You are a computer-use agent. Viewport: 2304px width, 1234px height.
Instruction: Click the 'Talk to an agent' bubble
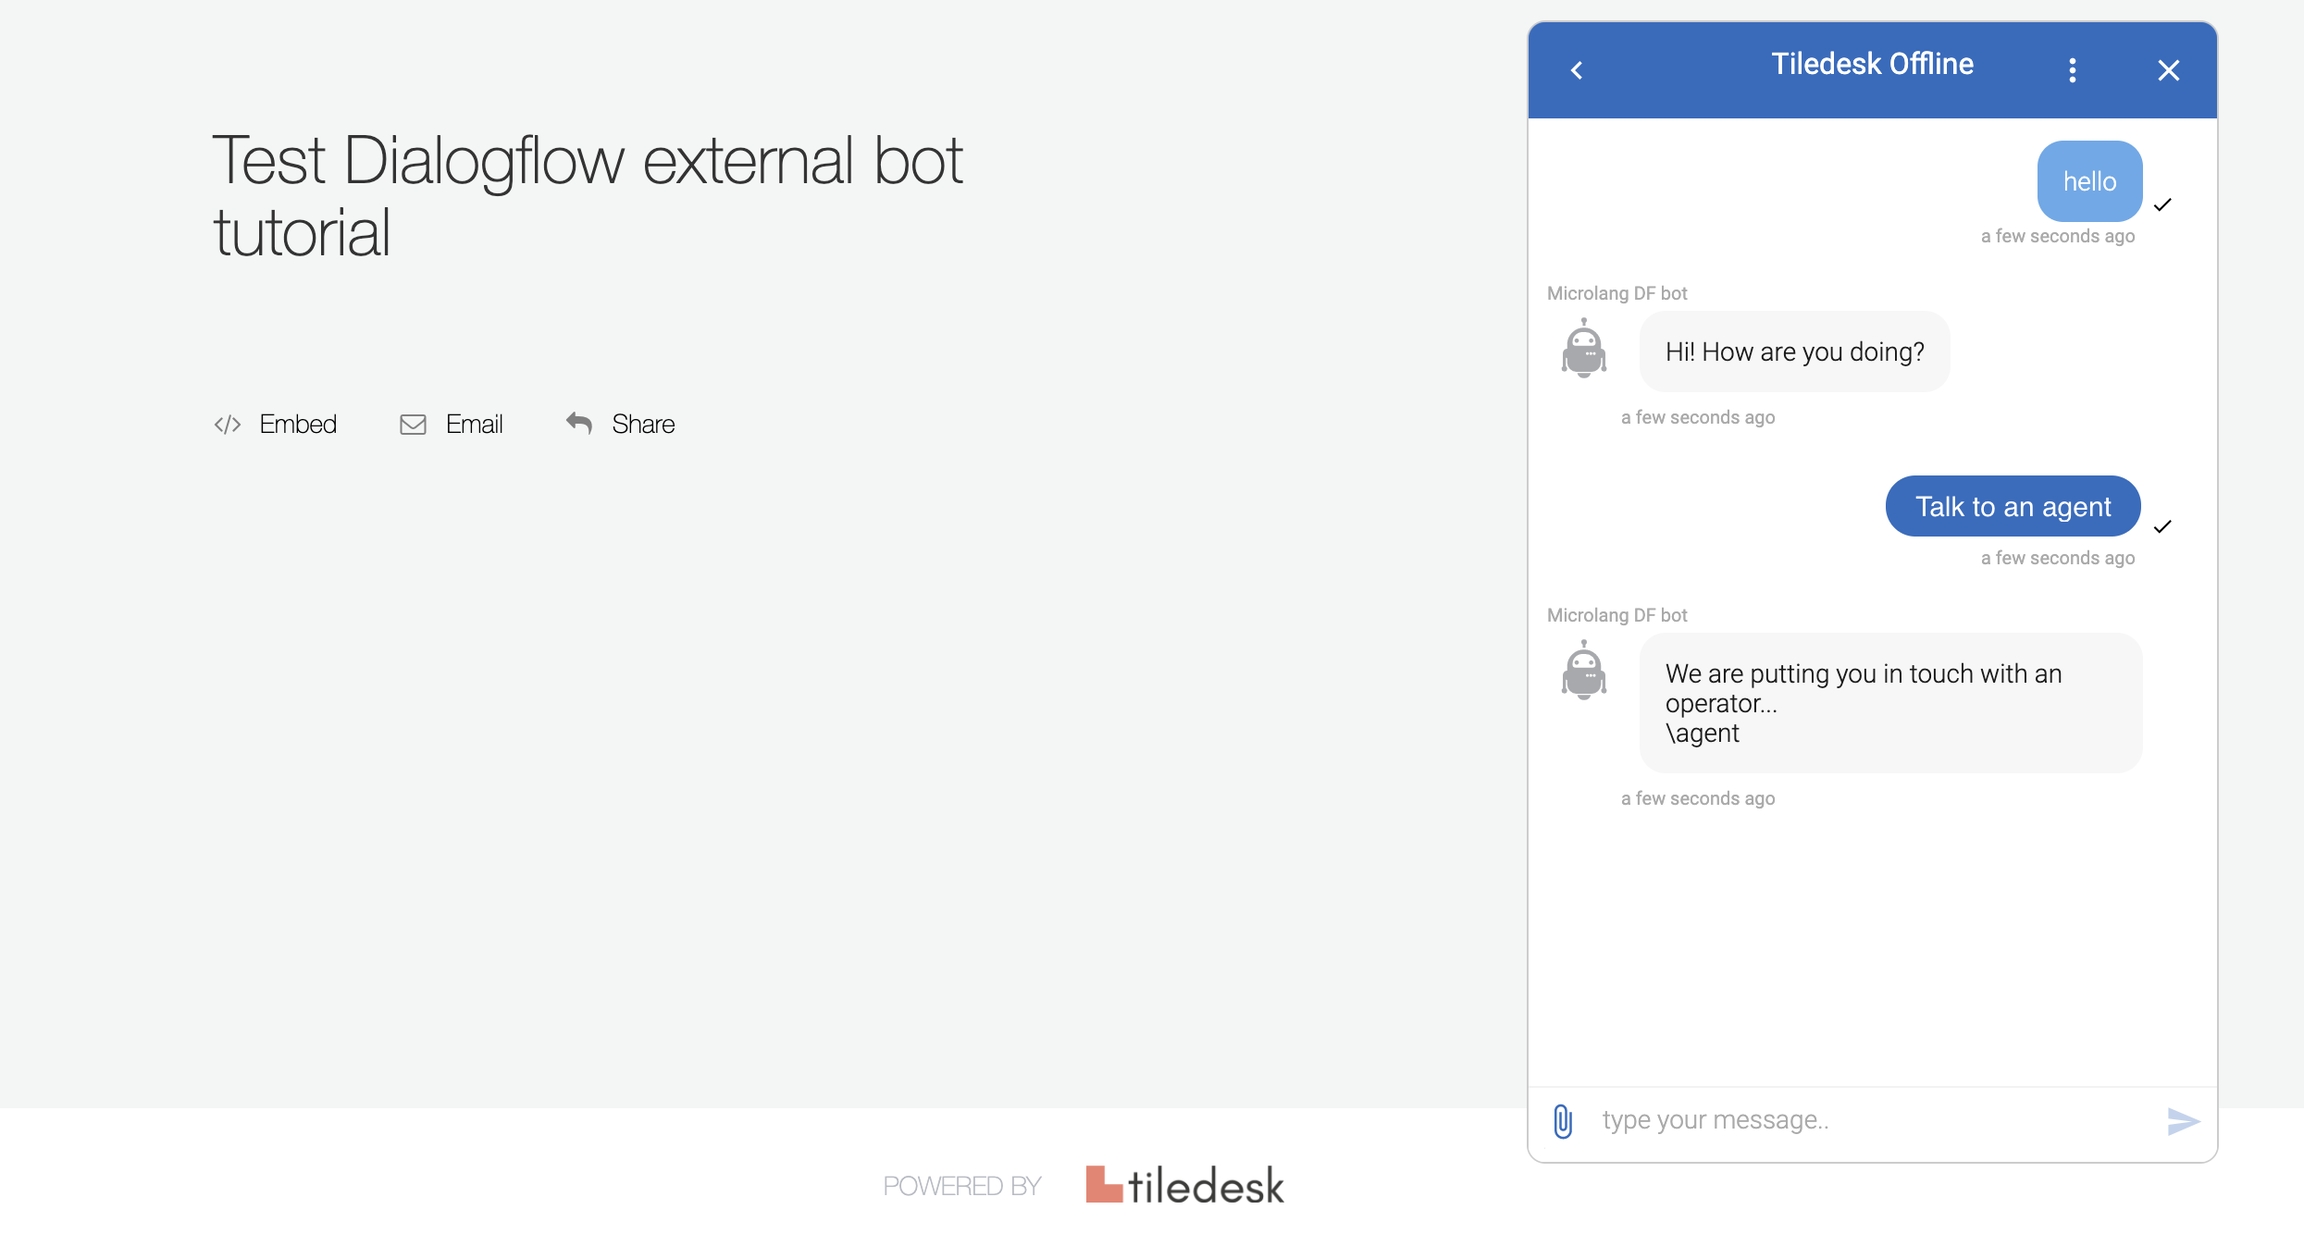[x=2012, y=507]
